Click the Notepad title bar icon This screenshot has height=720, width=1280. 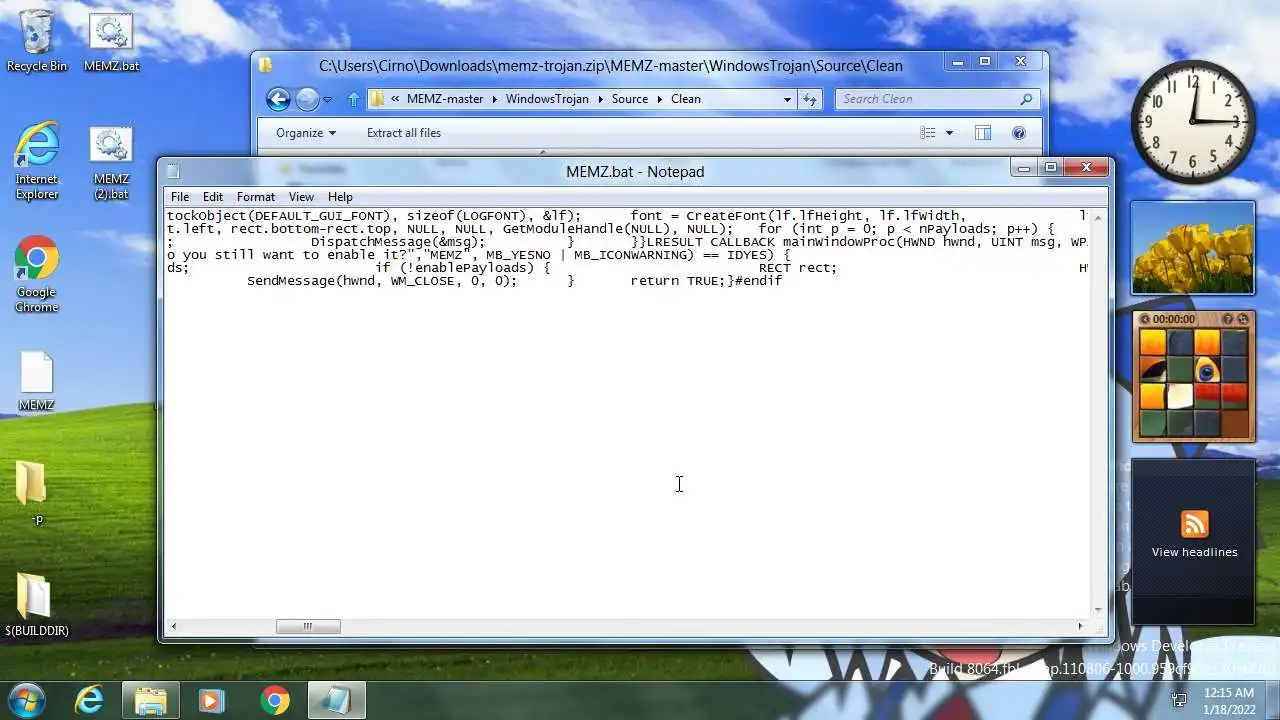tap(174, 172)
